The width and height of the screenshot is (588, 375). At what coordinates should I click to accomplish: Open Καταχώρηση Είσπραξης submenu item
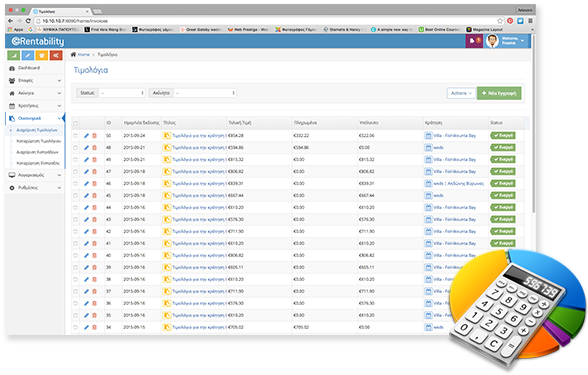click(37, 164)
